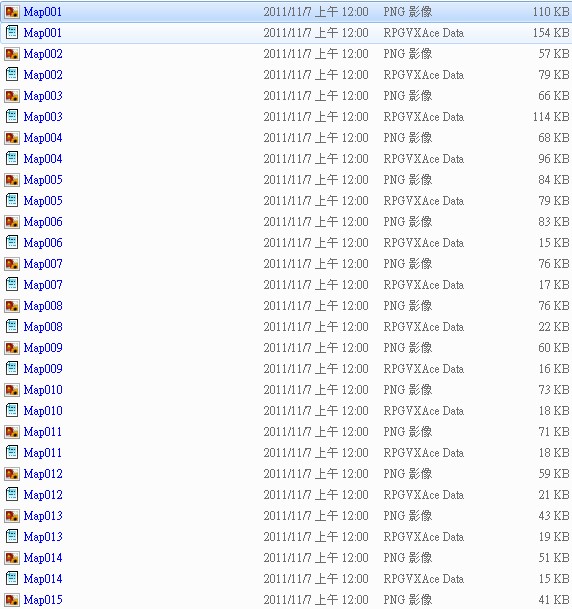The width and height of the screenshot is (572, 609).
Task: Select the Map003 RPGVXAce Data icon
Action: click(x=12, y=117)
